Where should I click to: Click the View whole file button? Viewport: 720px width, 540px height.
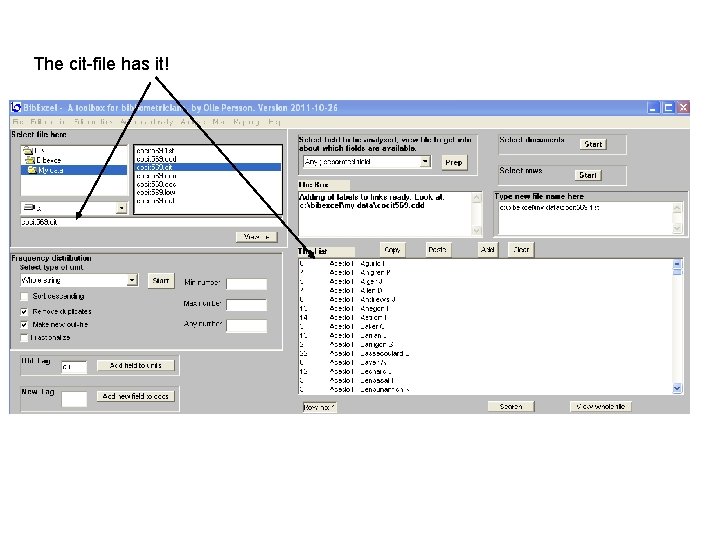point(601,406)
